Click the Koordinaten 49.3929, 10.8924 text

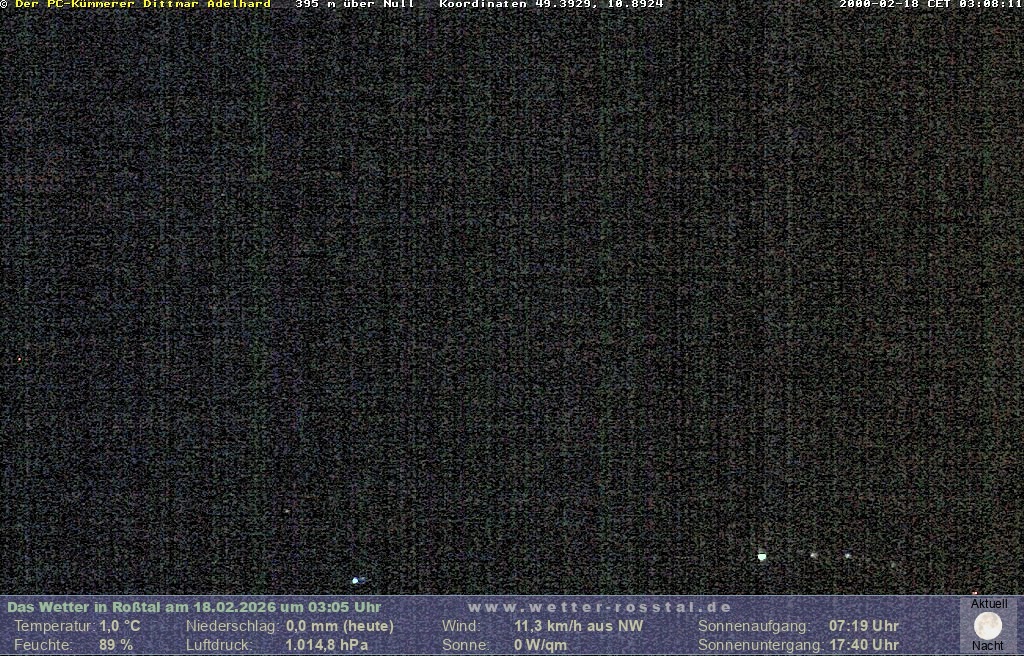click(x=551, y=4)
